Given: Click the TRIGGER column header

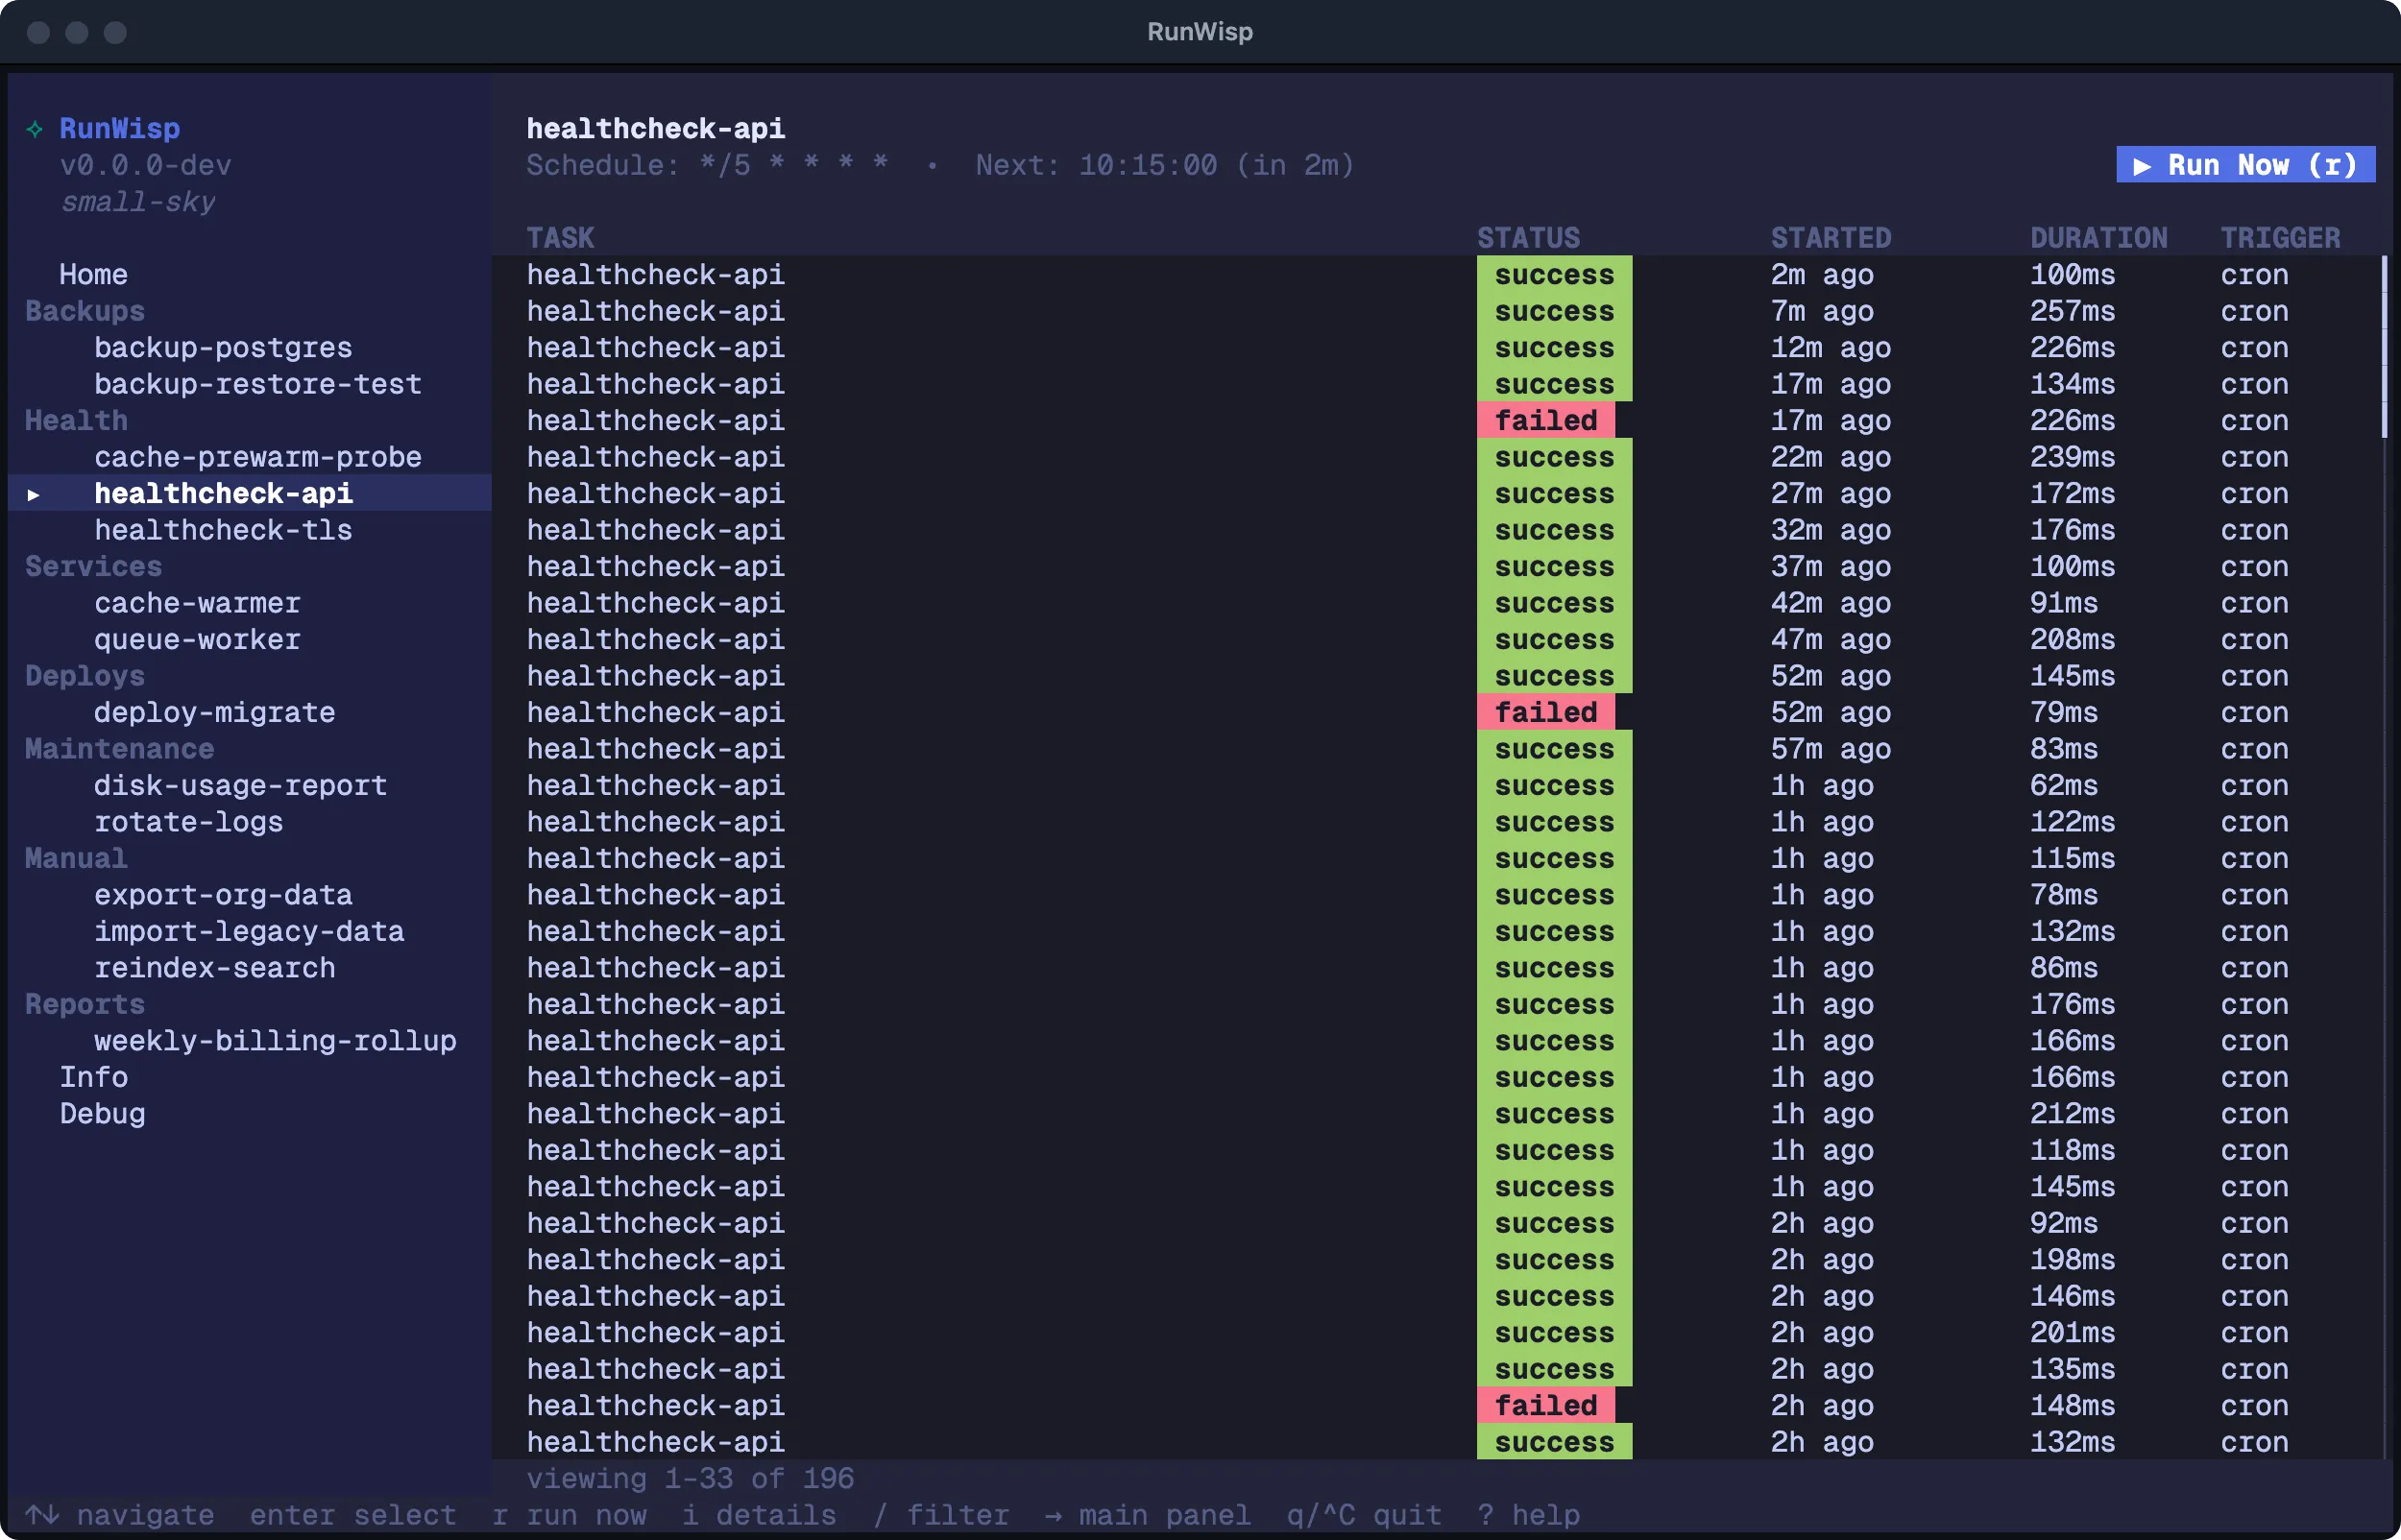Looking at the screenshot, I should (2280, 238).
